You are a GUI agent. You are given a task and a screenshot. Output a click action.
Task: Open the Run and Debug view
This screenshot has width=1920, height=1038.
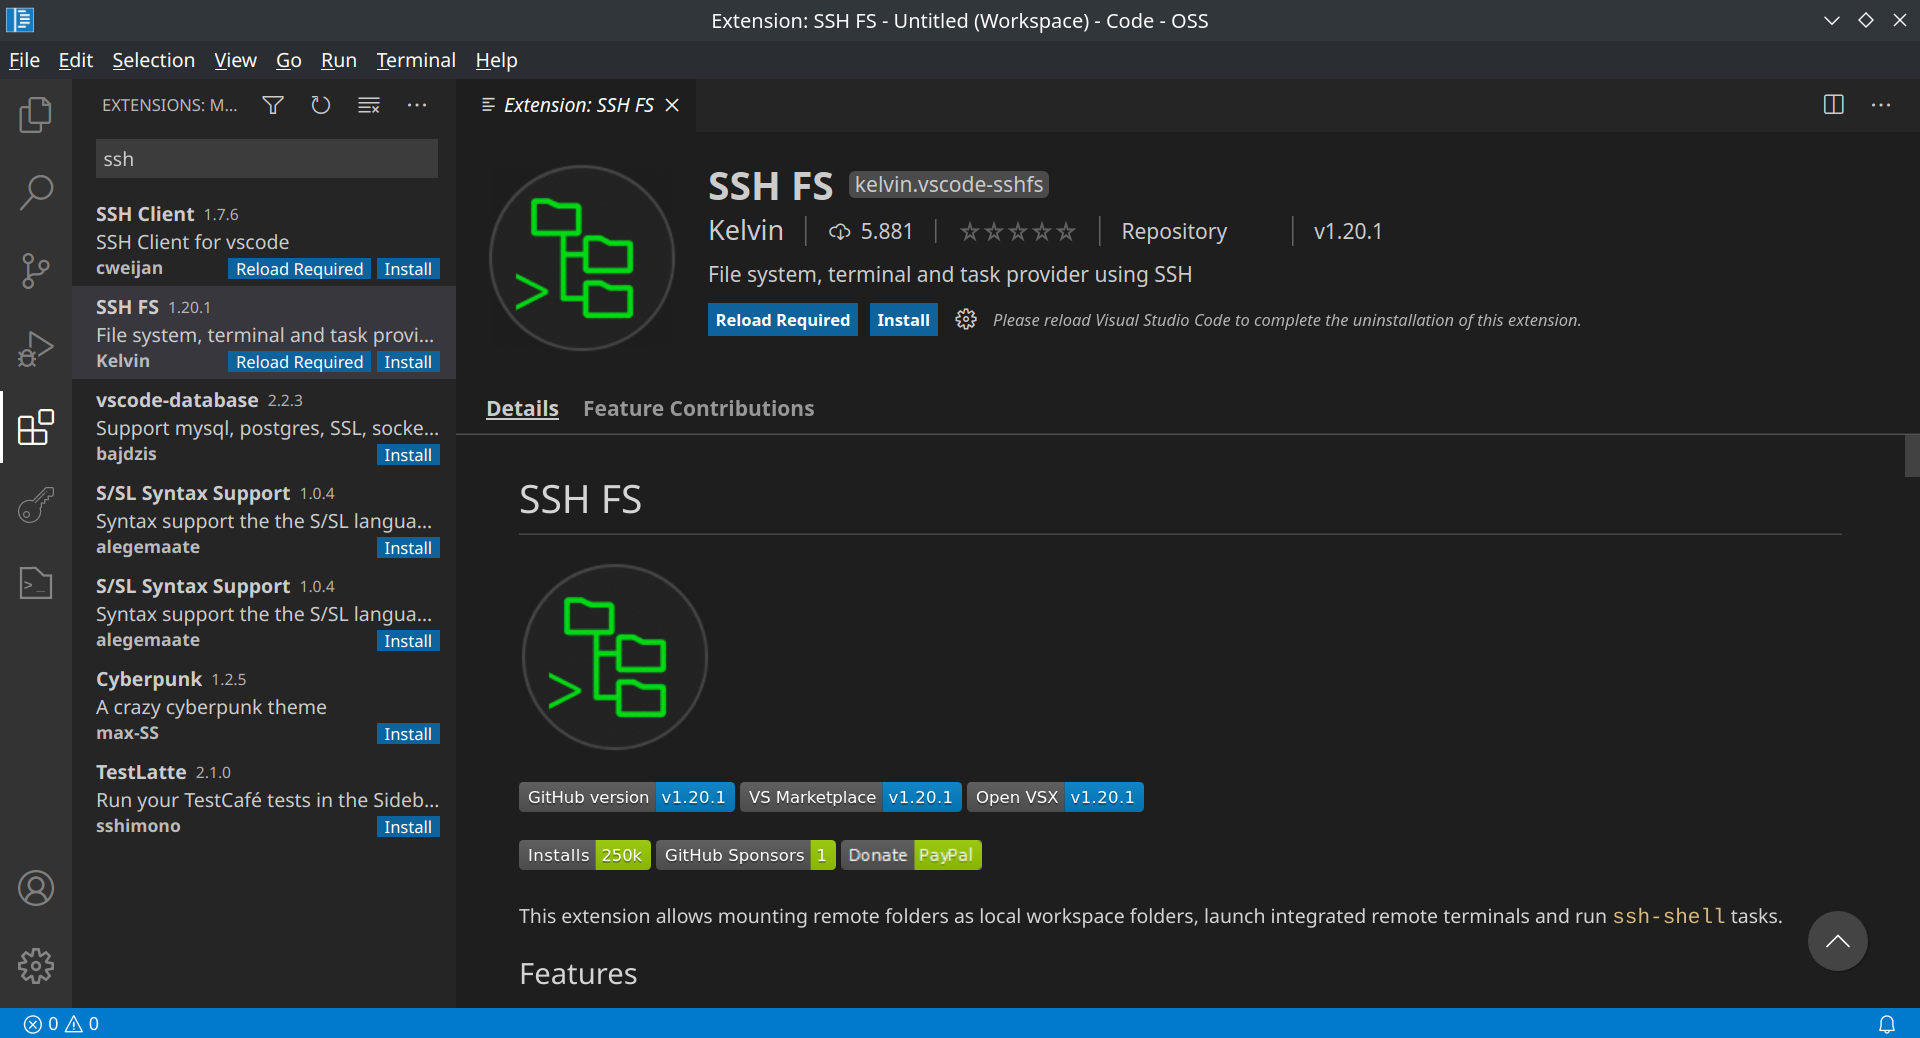click(x=36, y=348)
